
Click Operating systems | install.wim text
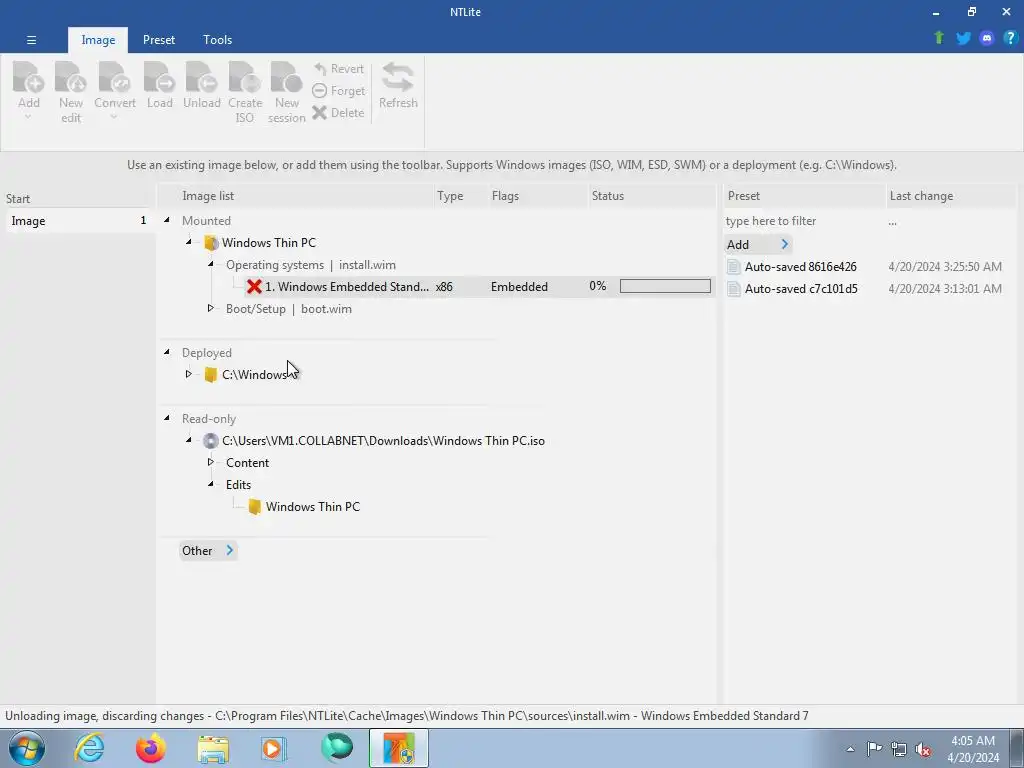(x=311, y=265)
